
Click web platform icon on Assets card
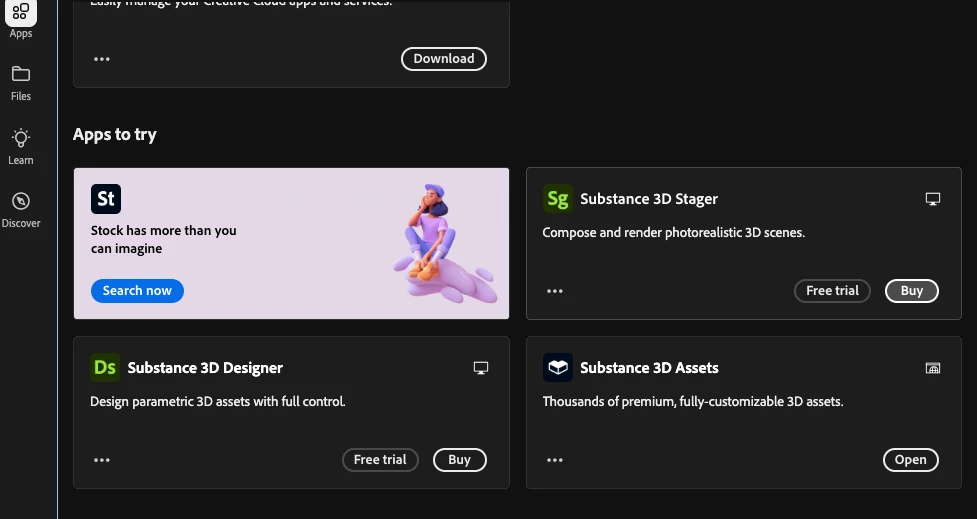pyautogui.click(x=933, y=368)
